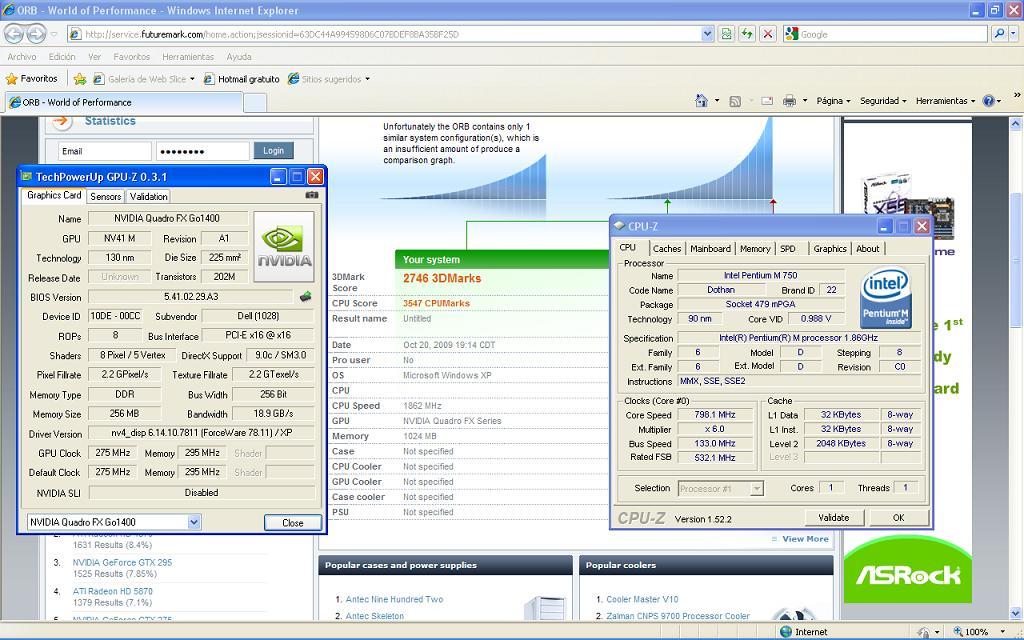This screenshot has height=640, width=1024.
Task: Open Favoritos star button
Action: (31, 78)
